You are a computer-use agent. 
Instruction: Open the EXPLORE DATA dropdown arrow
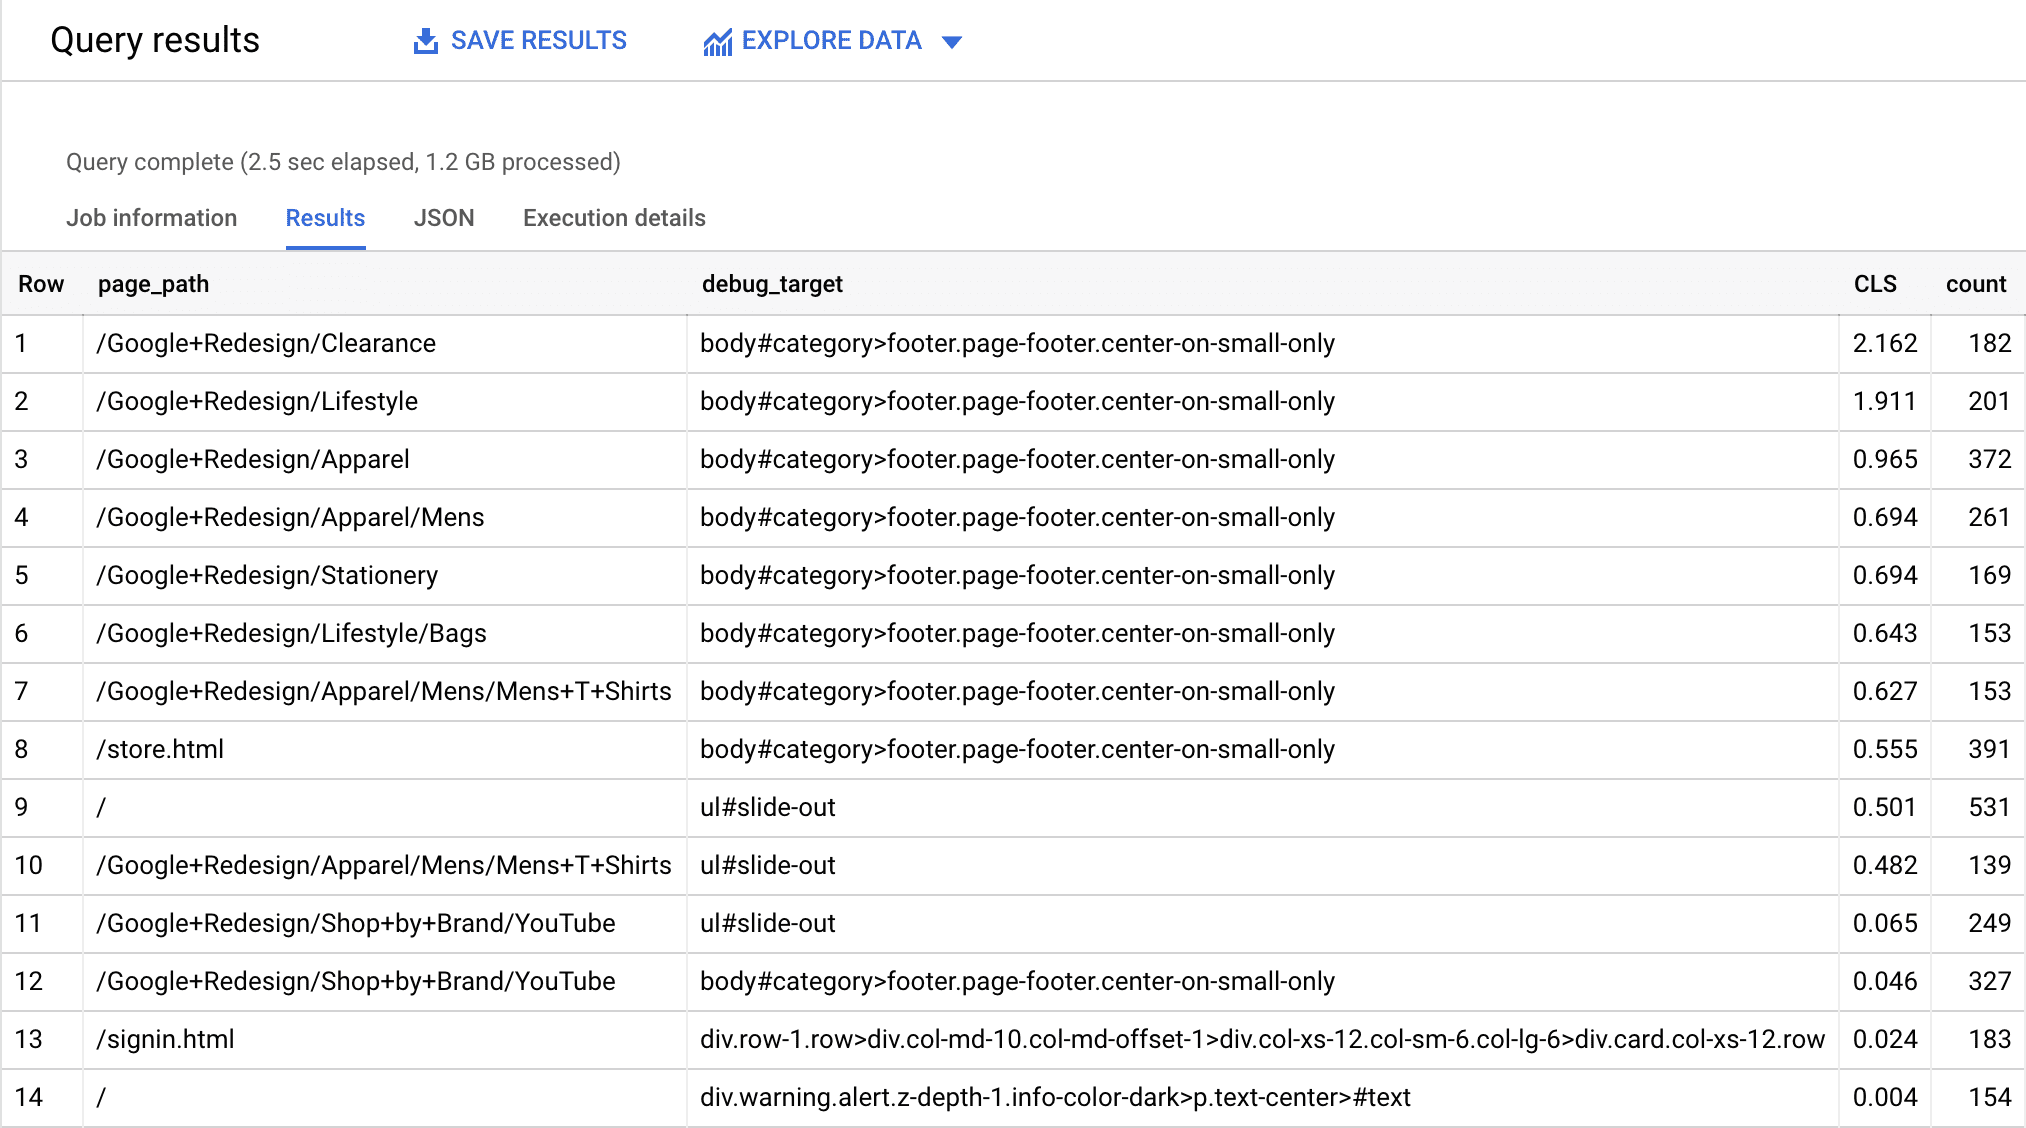(x=957, y=40)
